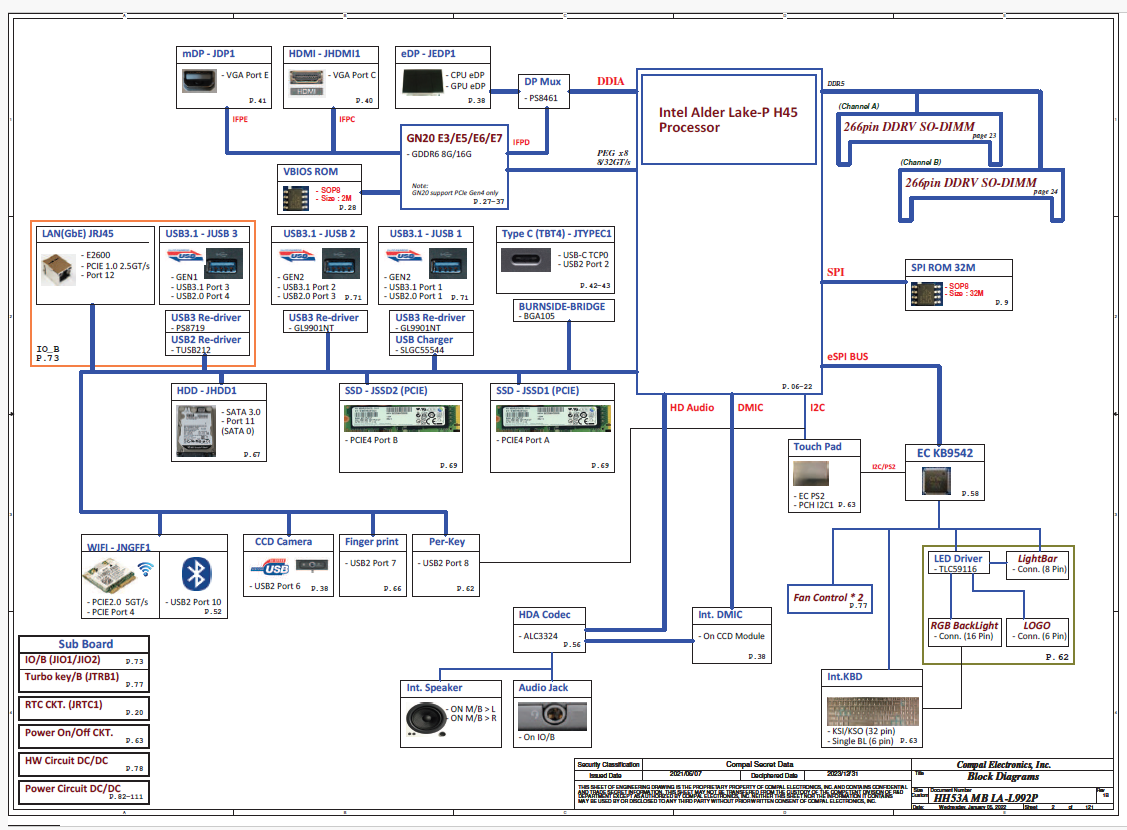Click the HDA Codec block title
1127x830 pixels.
tap(544, 614)
